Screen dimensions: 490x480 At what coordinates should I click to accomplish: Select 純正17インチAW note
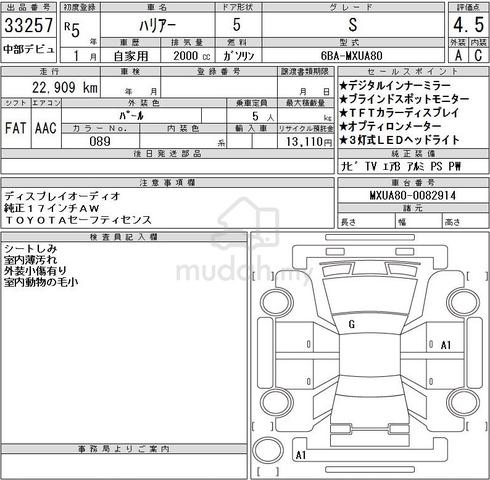[52, 208]
